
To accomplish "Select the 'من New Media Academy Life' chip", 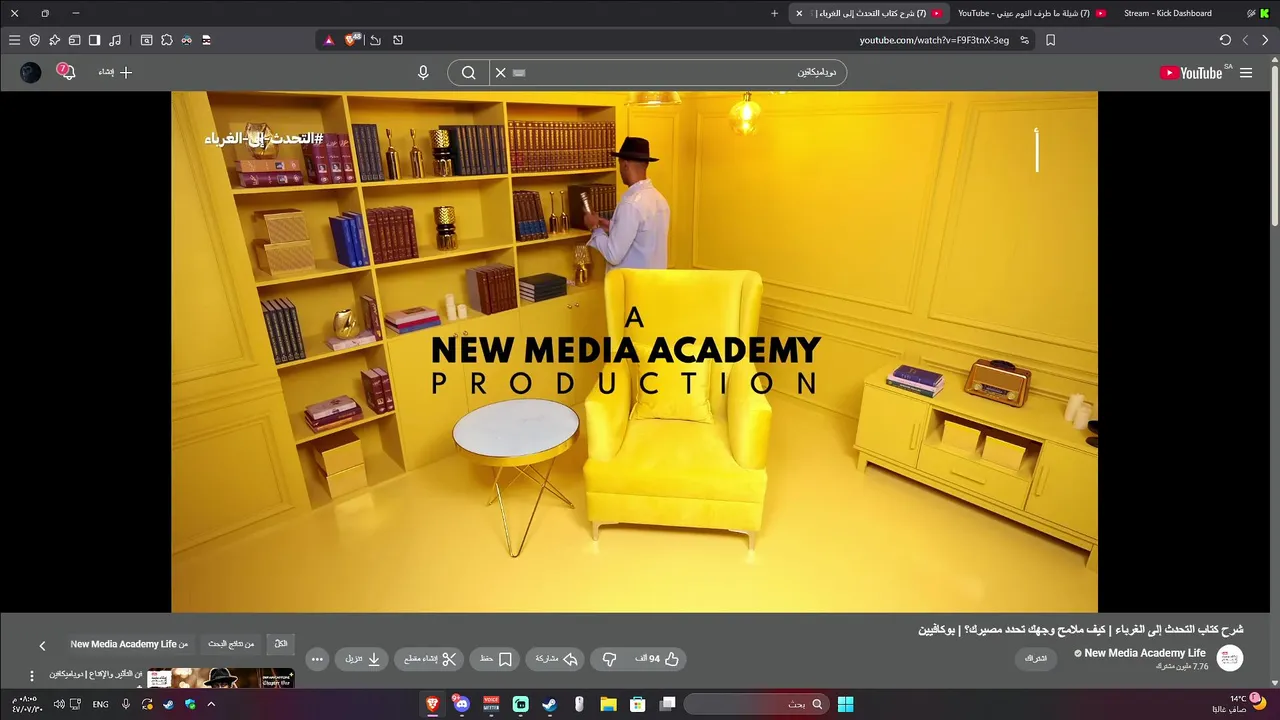I will click(129, 644).
